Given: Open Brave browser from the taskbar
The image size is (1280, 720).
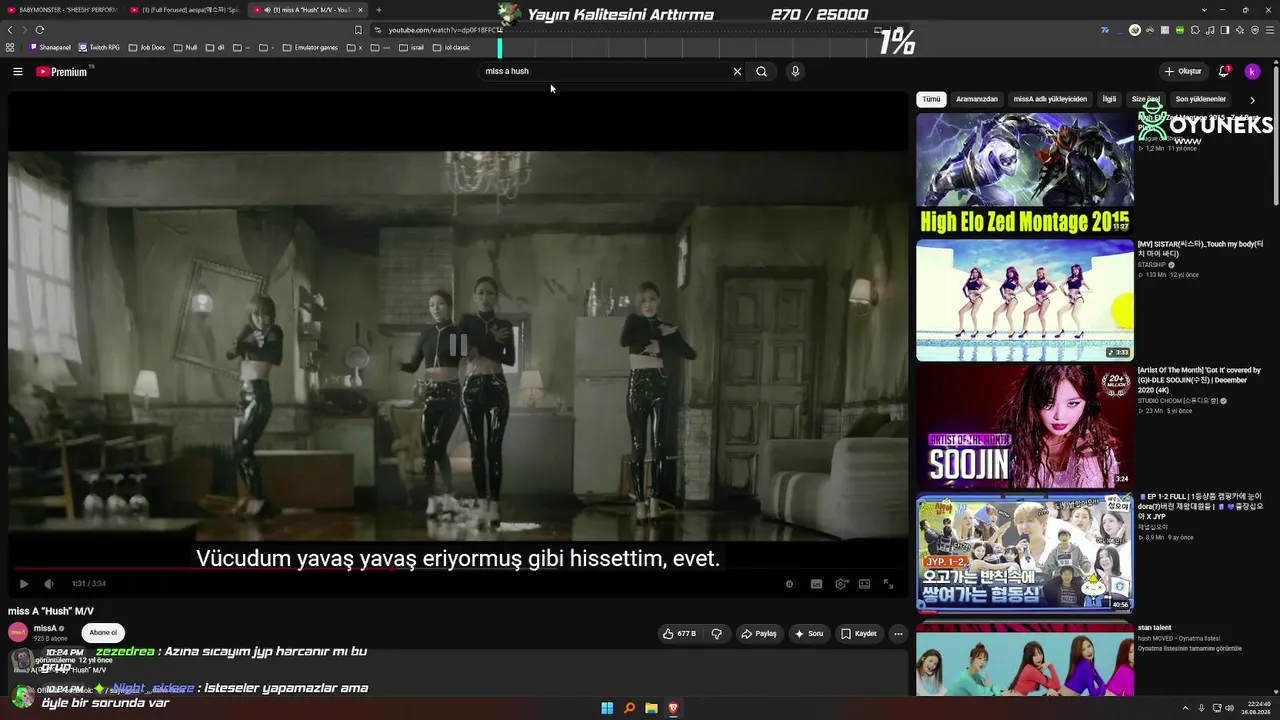Looking at the screenshot, I should (673, 708).
